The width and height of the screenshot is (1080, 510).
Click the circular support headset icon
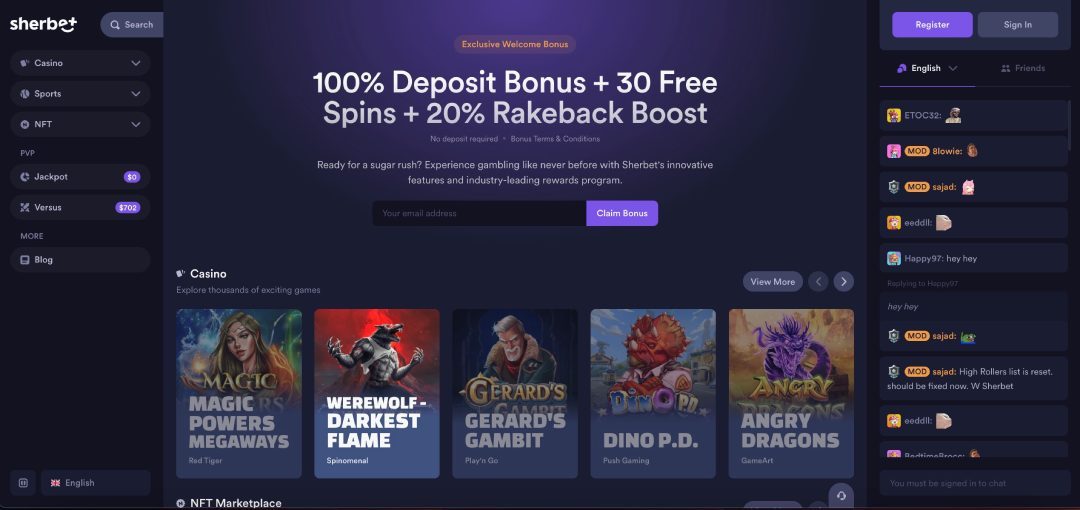click(x=841, y=496)
